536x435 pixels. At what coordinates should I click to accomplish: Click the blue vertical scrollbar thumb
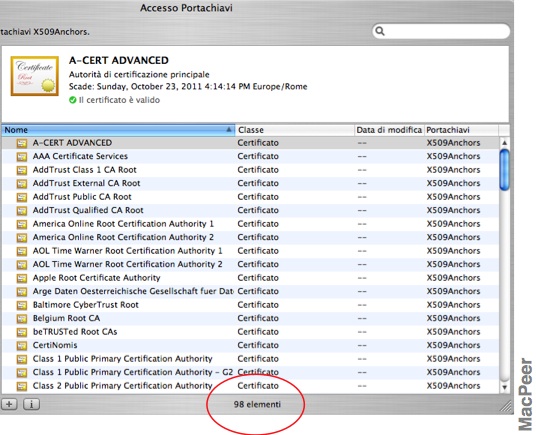click(505, 169)
